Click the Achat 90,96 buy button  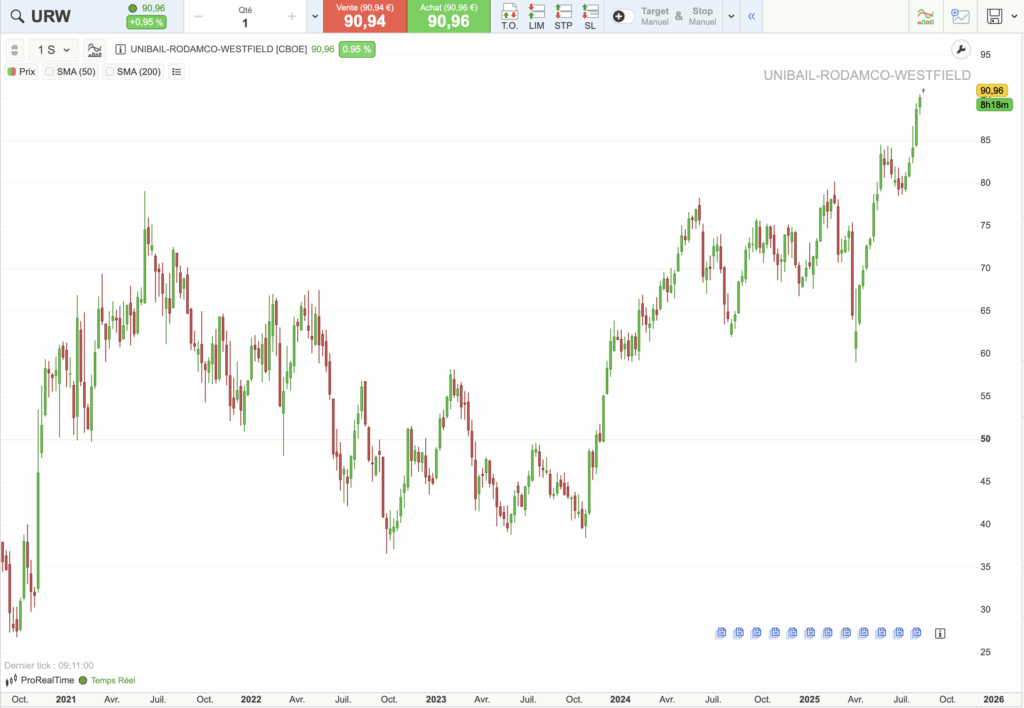[448, 16]
